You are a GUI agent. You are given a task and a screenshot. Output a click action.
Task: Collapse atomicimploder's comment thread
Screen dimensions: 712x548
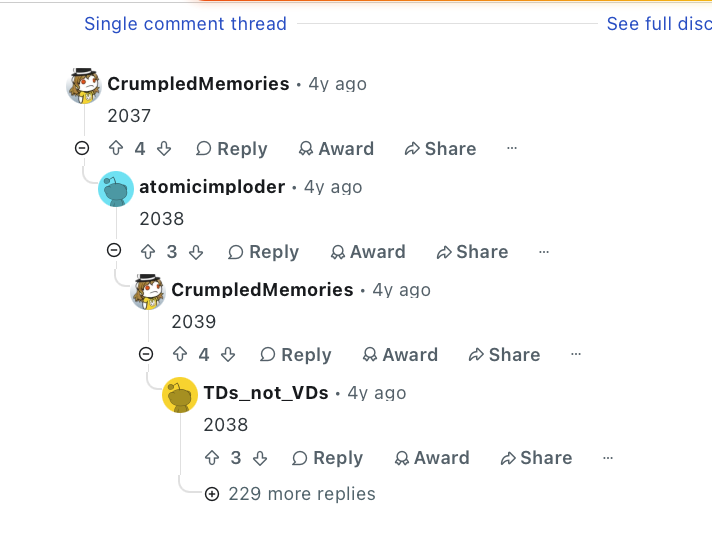[x=114, y=250]
